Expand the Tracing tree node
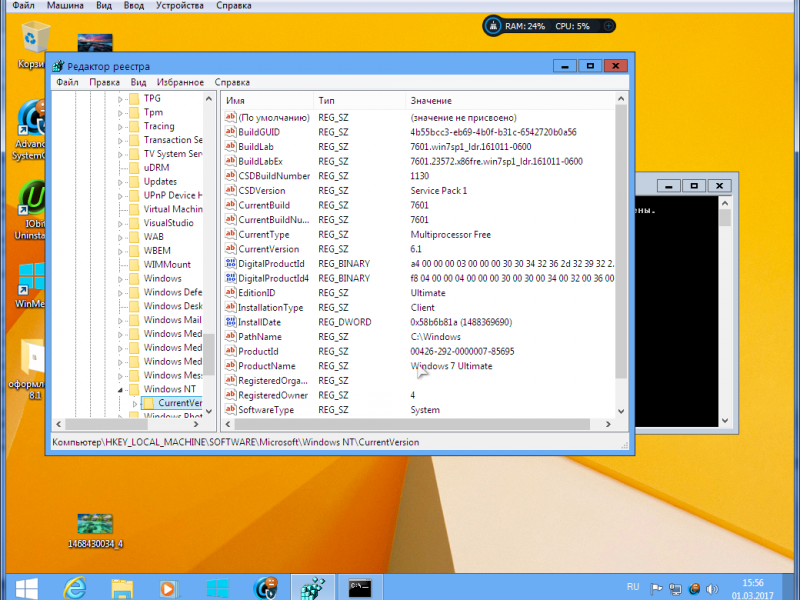The width and height of the screenshot is (800, 600). tap(120, 127)
